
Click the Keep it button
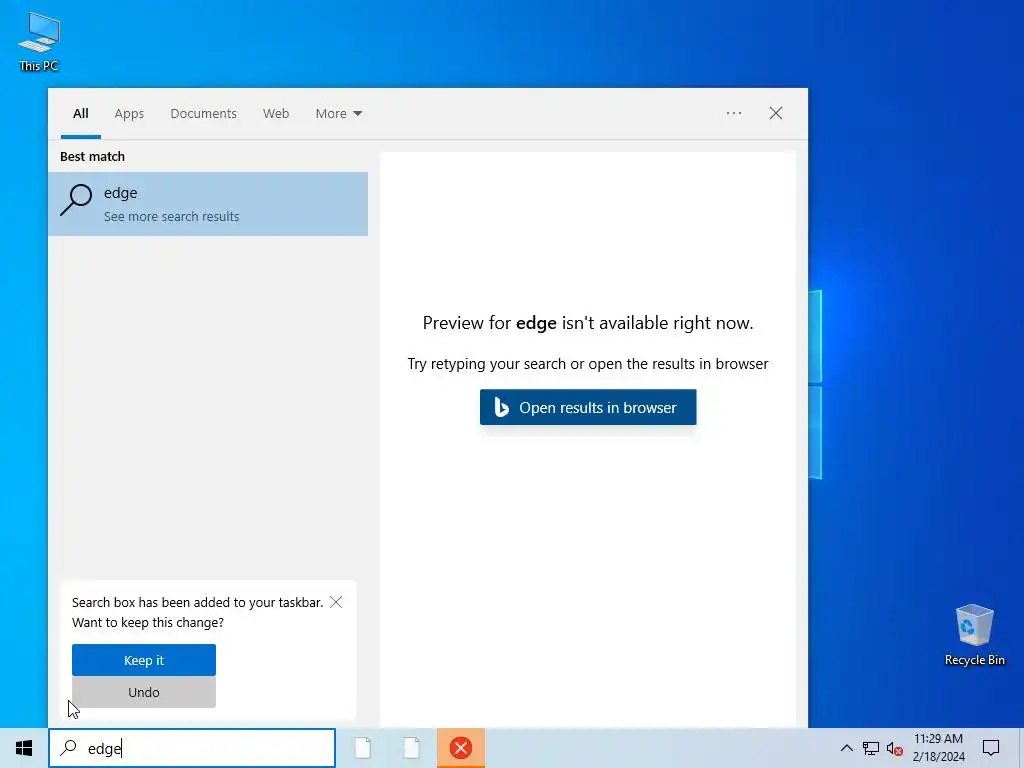coord(144,660)
